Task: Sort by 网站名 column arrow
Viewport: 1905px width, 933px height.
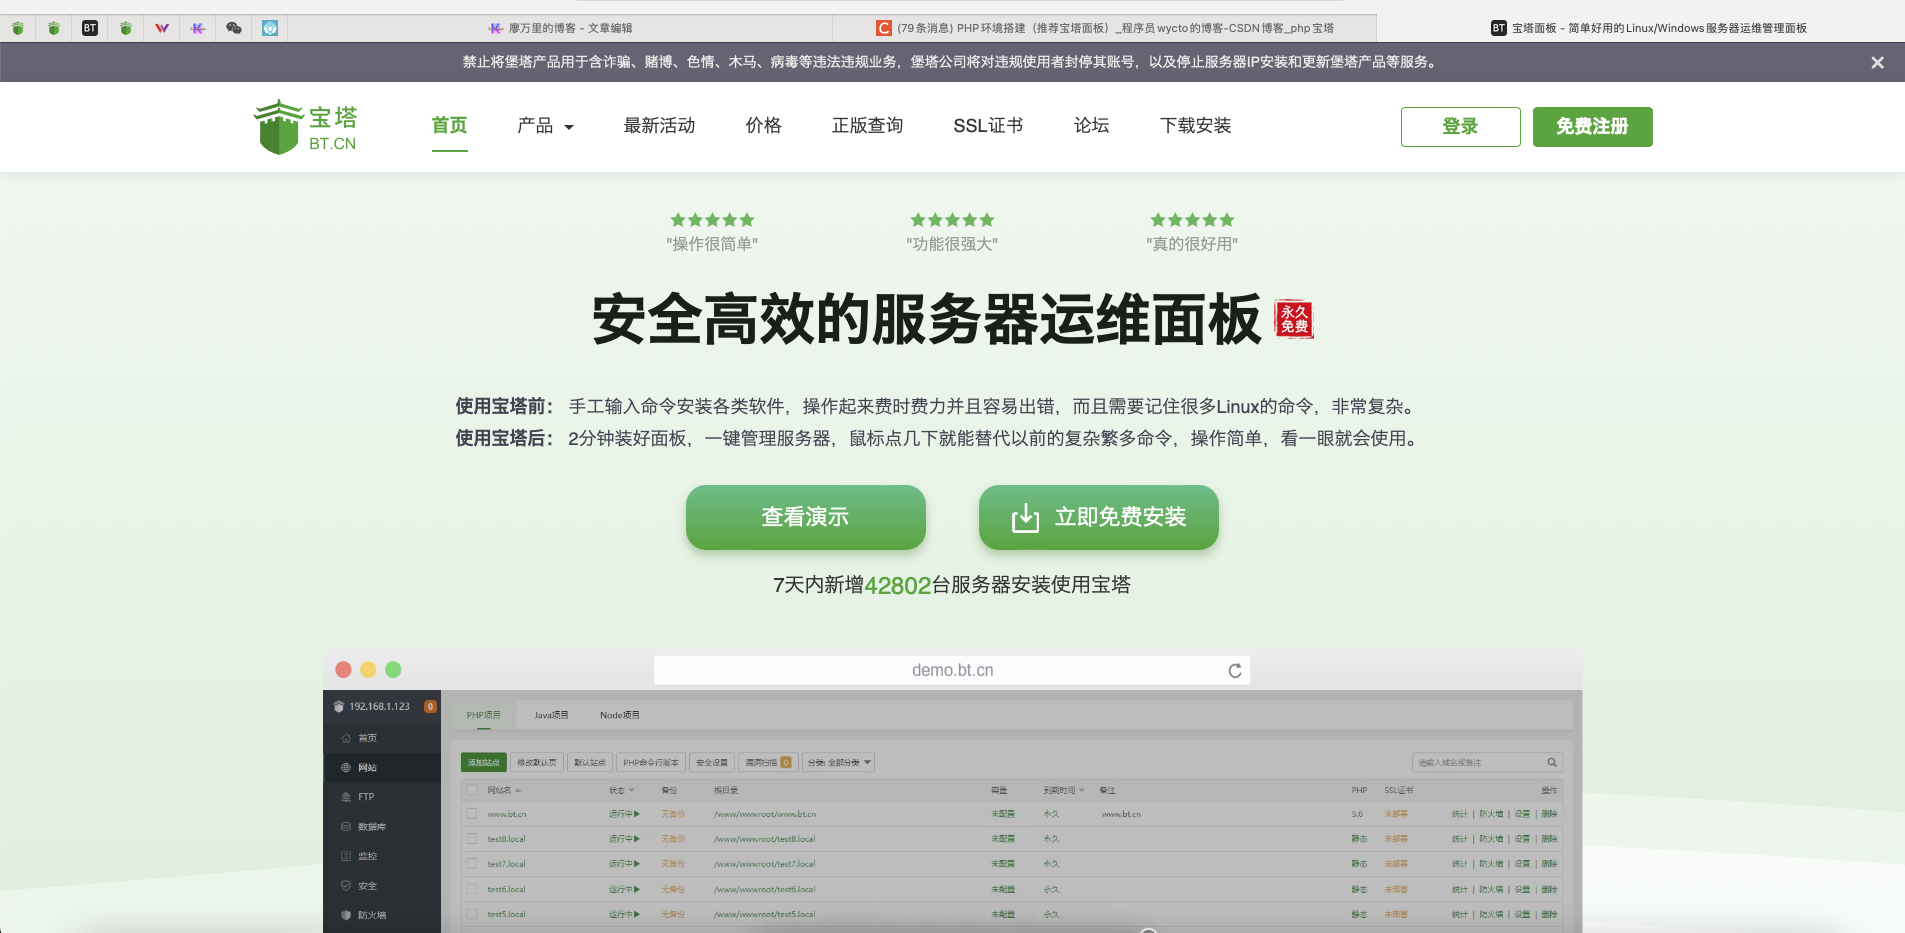Action: 518,790
